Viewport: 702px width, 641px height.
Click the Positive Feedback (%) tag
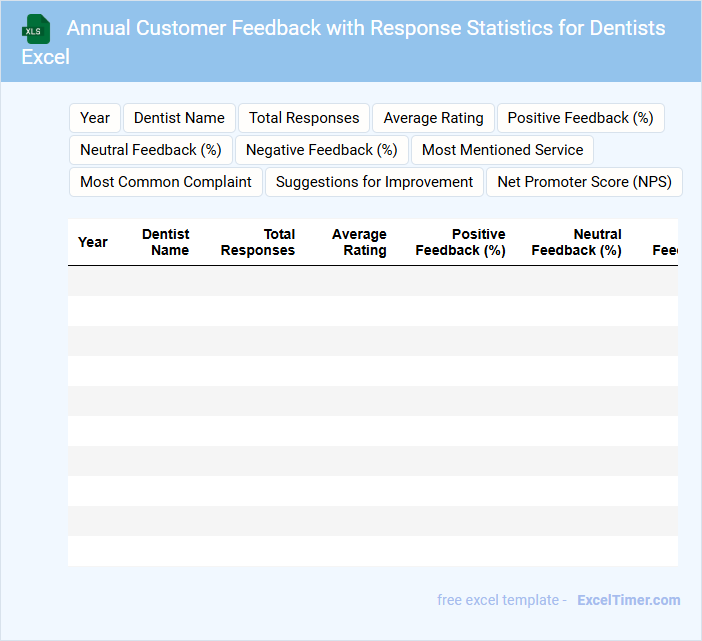click(580, 118)
